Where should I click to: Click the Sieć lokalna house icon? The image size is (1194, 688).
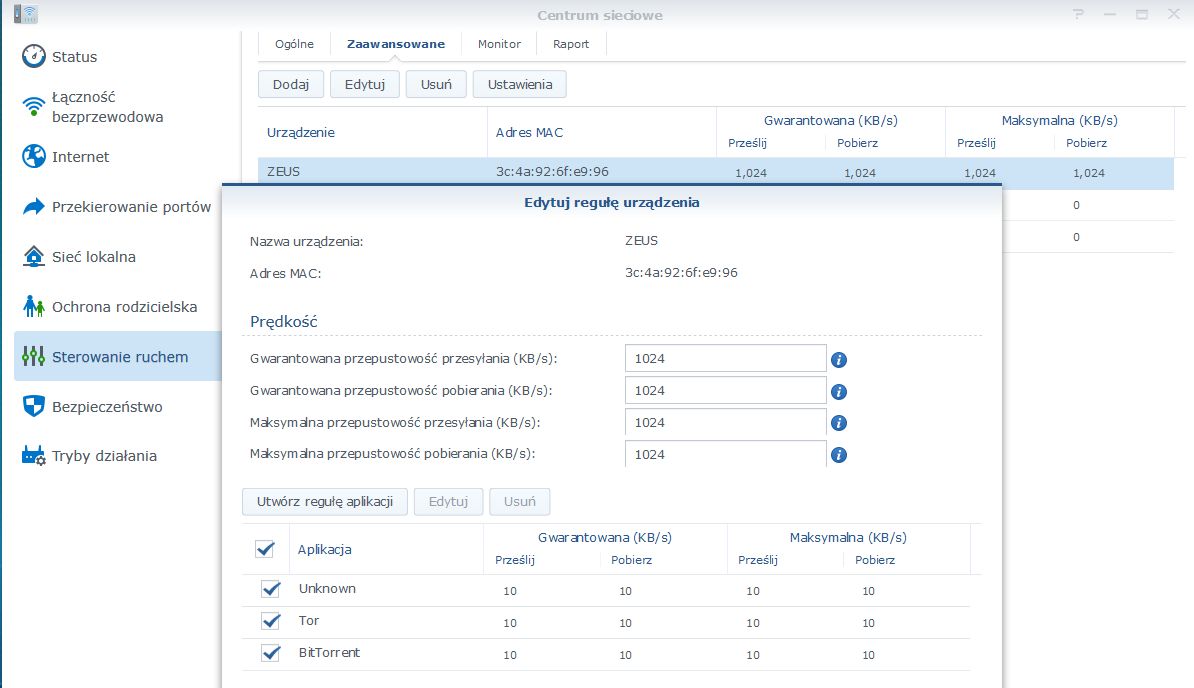(34, 256)
